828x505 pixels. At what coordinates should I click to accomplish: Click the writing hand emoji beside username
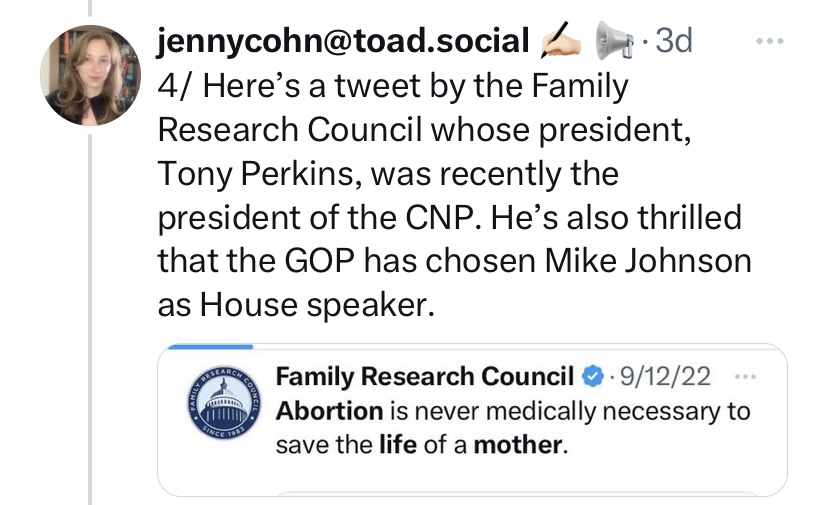561,41
